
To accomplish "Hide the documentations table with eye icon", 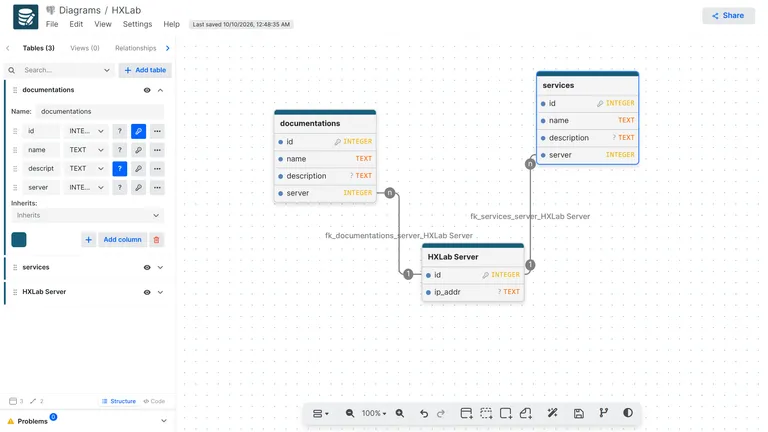I will tap(147, 90).
